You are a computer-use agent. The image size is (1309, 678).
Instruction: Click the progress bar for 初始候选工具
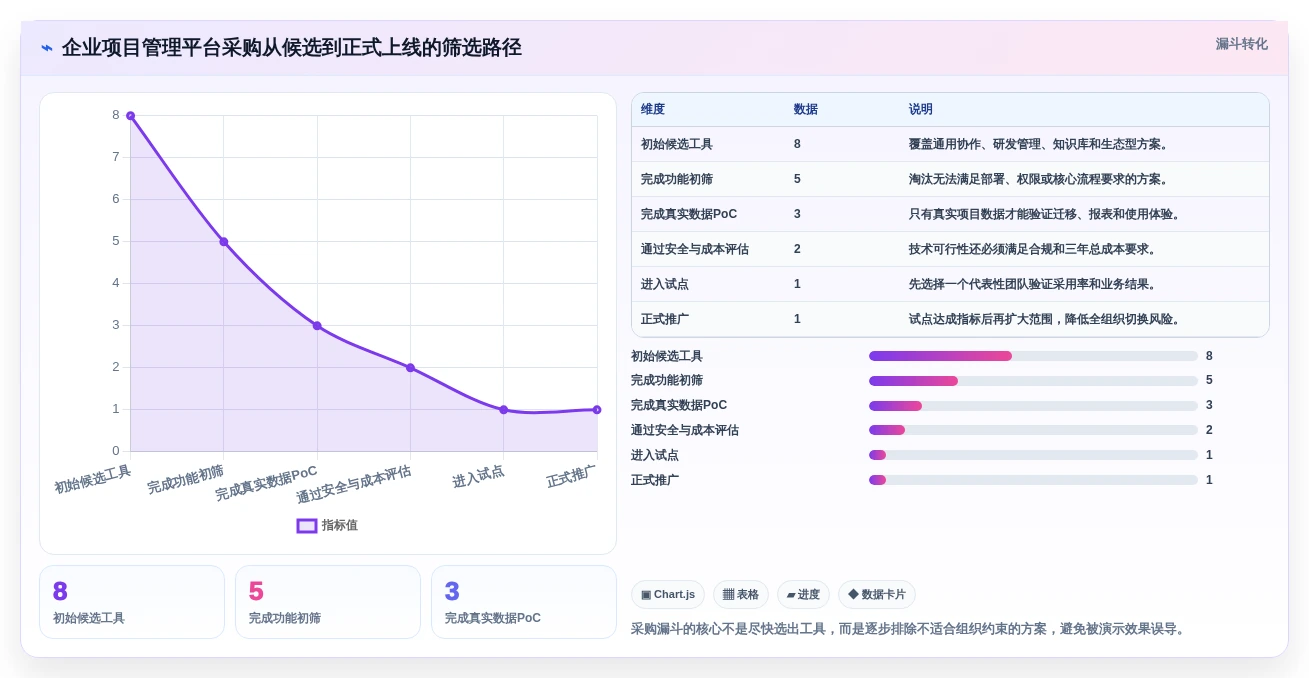(x=1033, y=356)
